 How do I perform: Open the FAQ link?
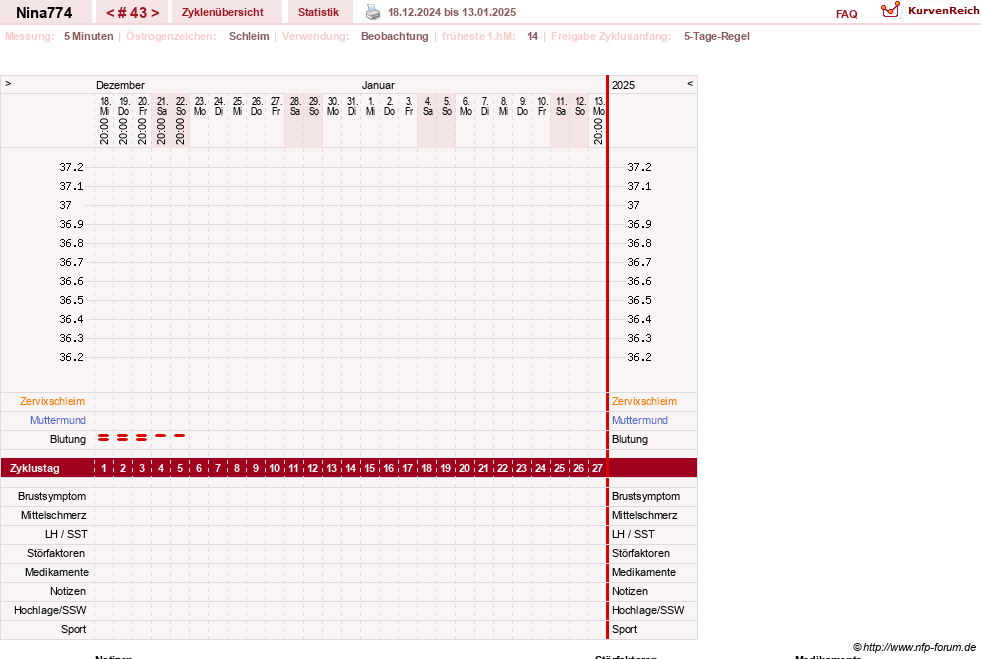tap(846, 14)
